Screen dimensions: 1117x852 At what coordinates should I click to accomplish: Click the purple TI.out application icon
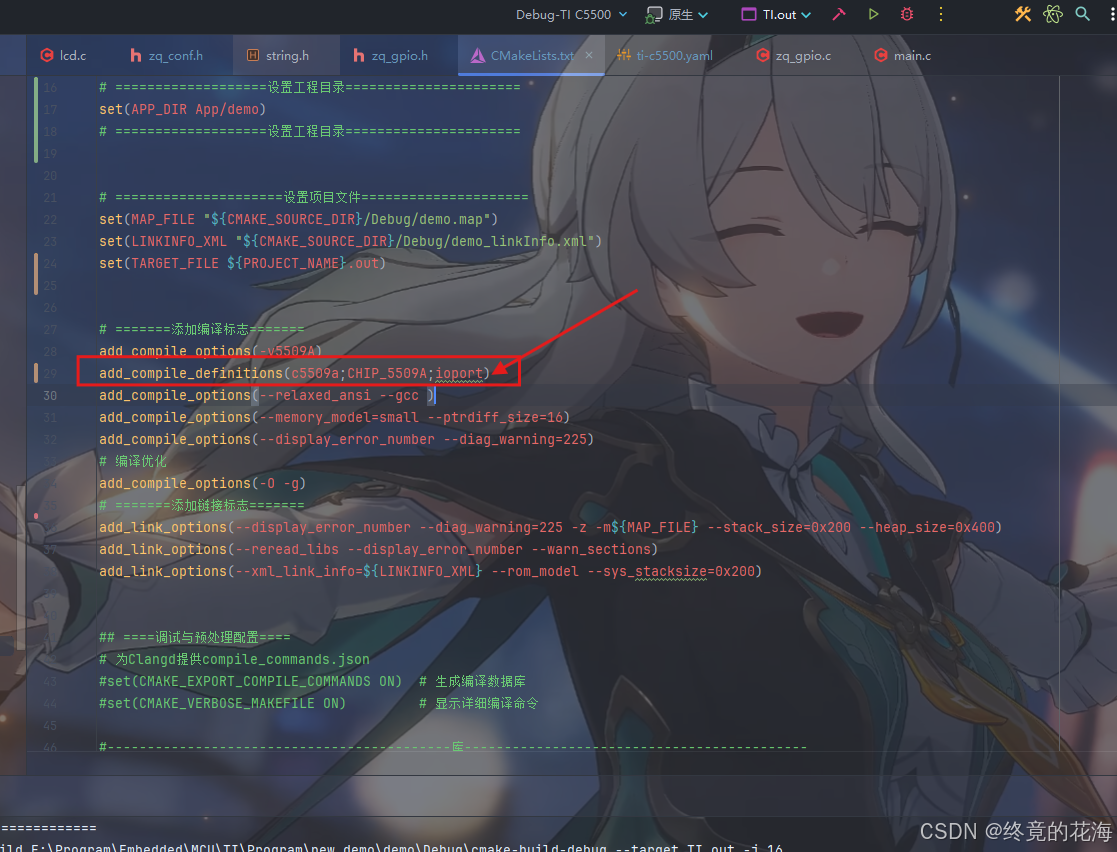pyautogui.click(x=749, y=14)
